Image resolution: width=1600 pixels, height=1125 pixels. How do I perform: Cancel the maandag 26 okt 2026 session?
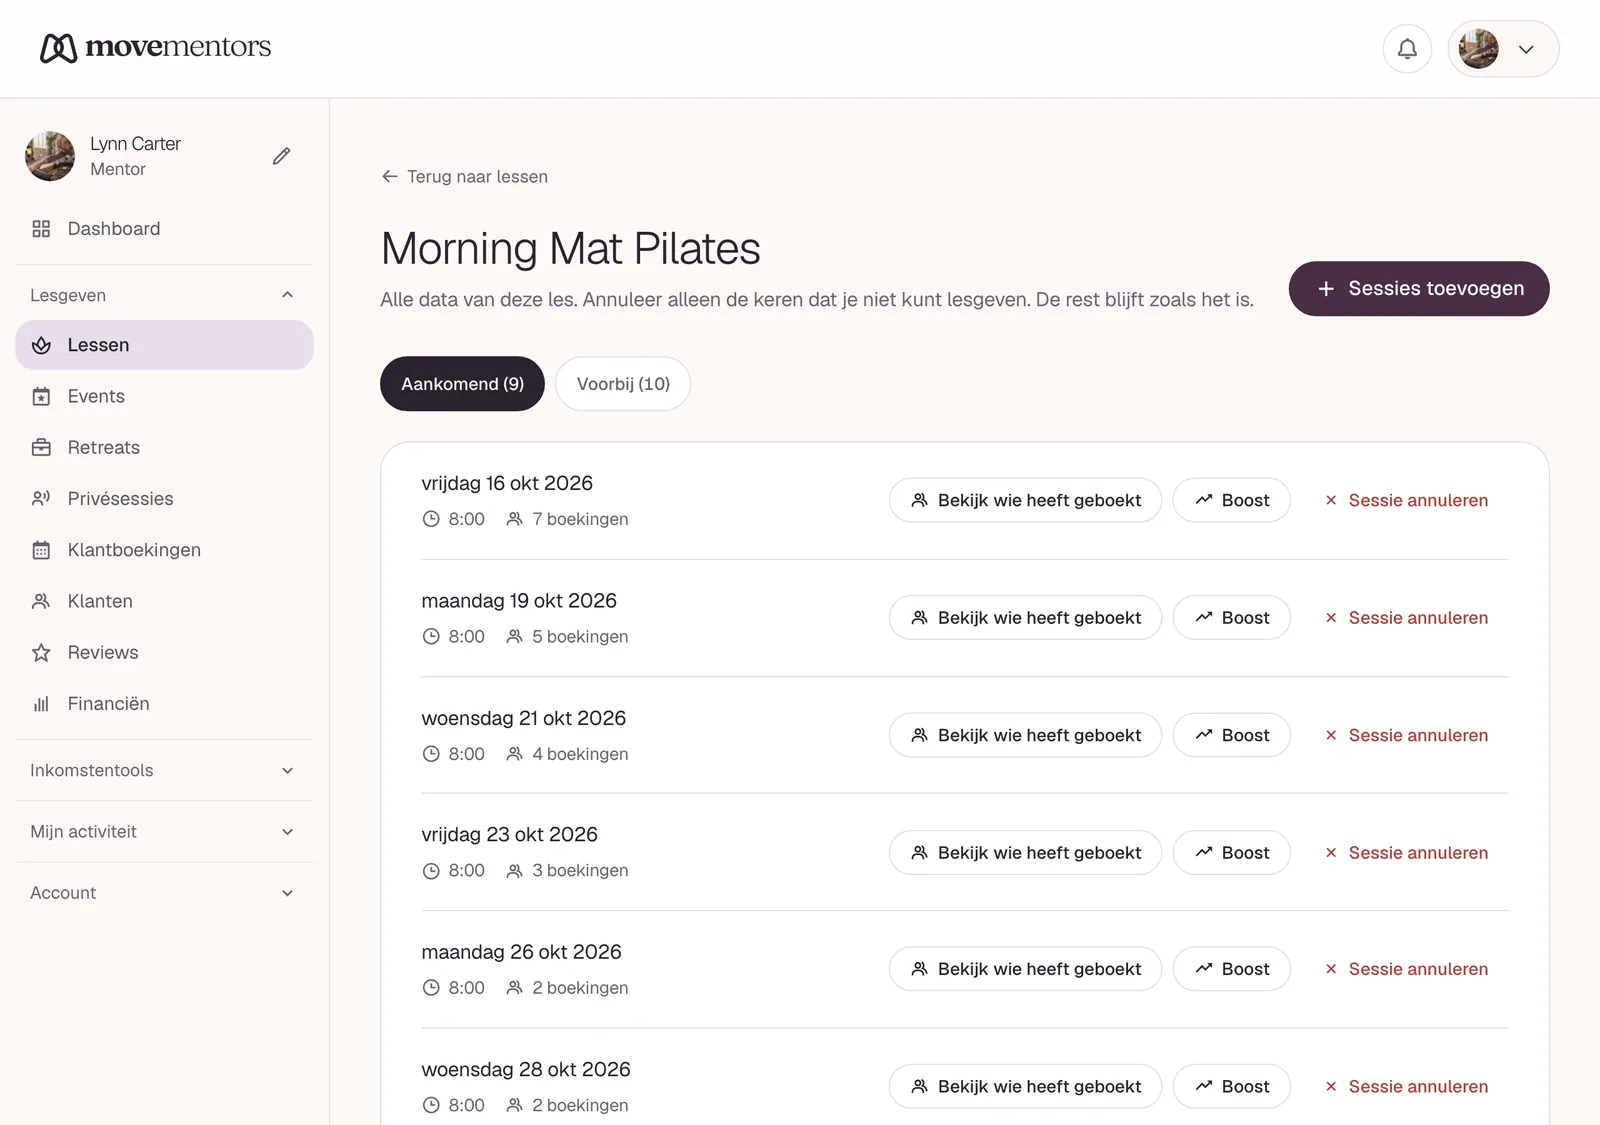1406,969
